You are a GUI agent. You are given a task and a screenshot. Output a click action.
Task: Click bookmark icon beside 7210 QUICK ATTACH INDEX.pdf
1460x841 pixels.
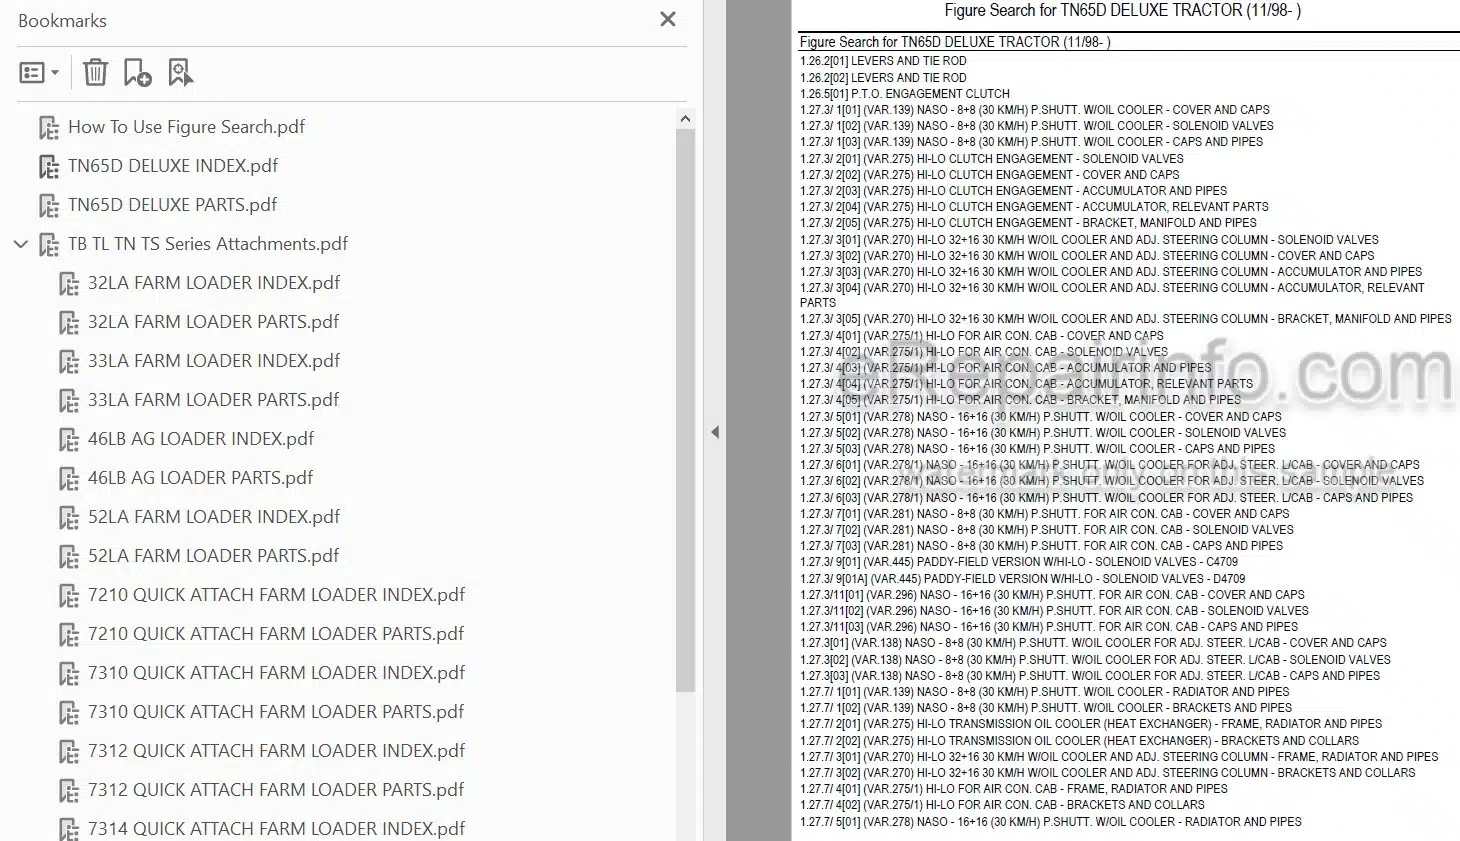[x=69, y=596]
